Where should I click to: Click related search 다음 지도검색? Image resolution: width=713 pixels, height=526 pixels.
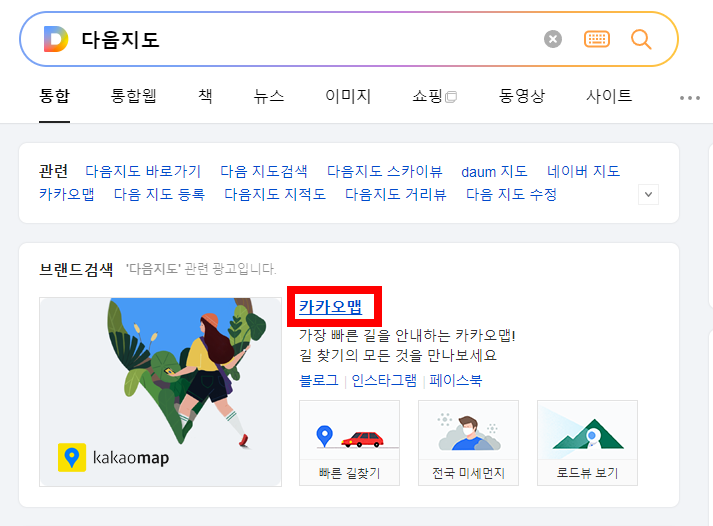pyautogui.click(x=264, y=171)
